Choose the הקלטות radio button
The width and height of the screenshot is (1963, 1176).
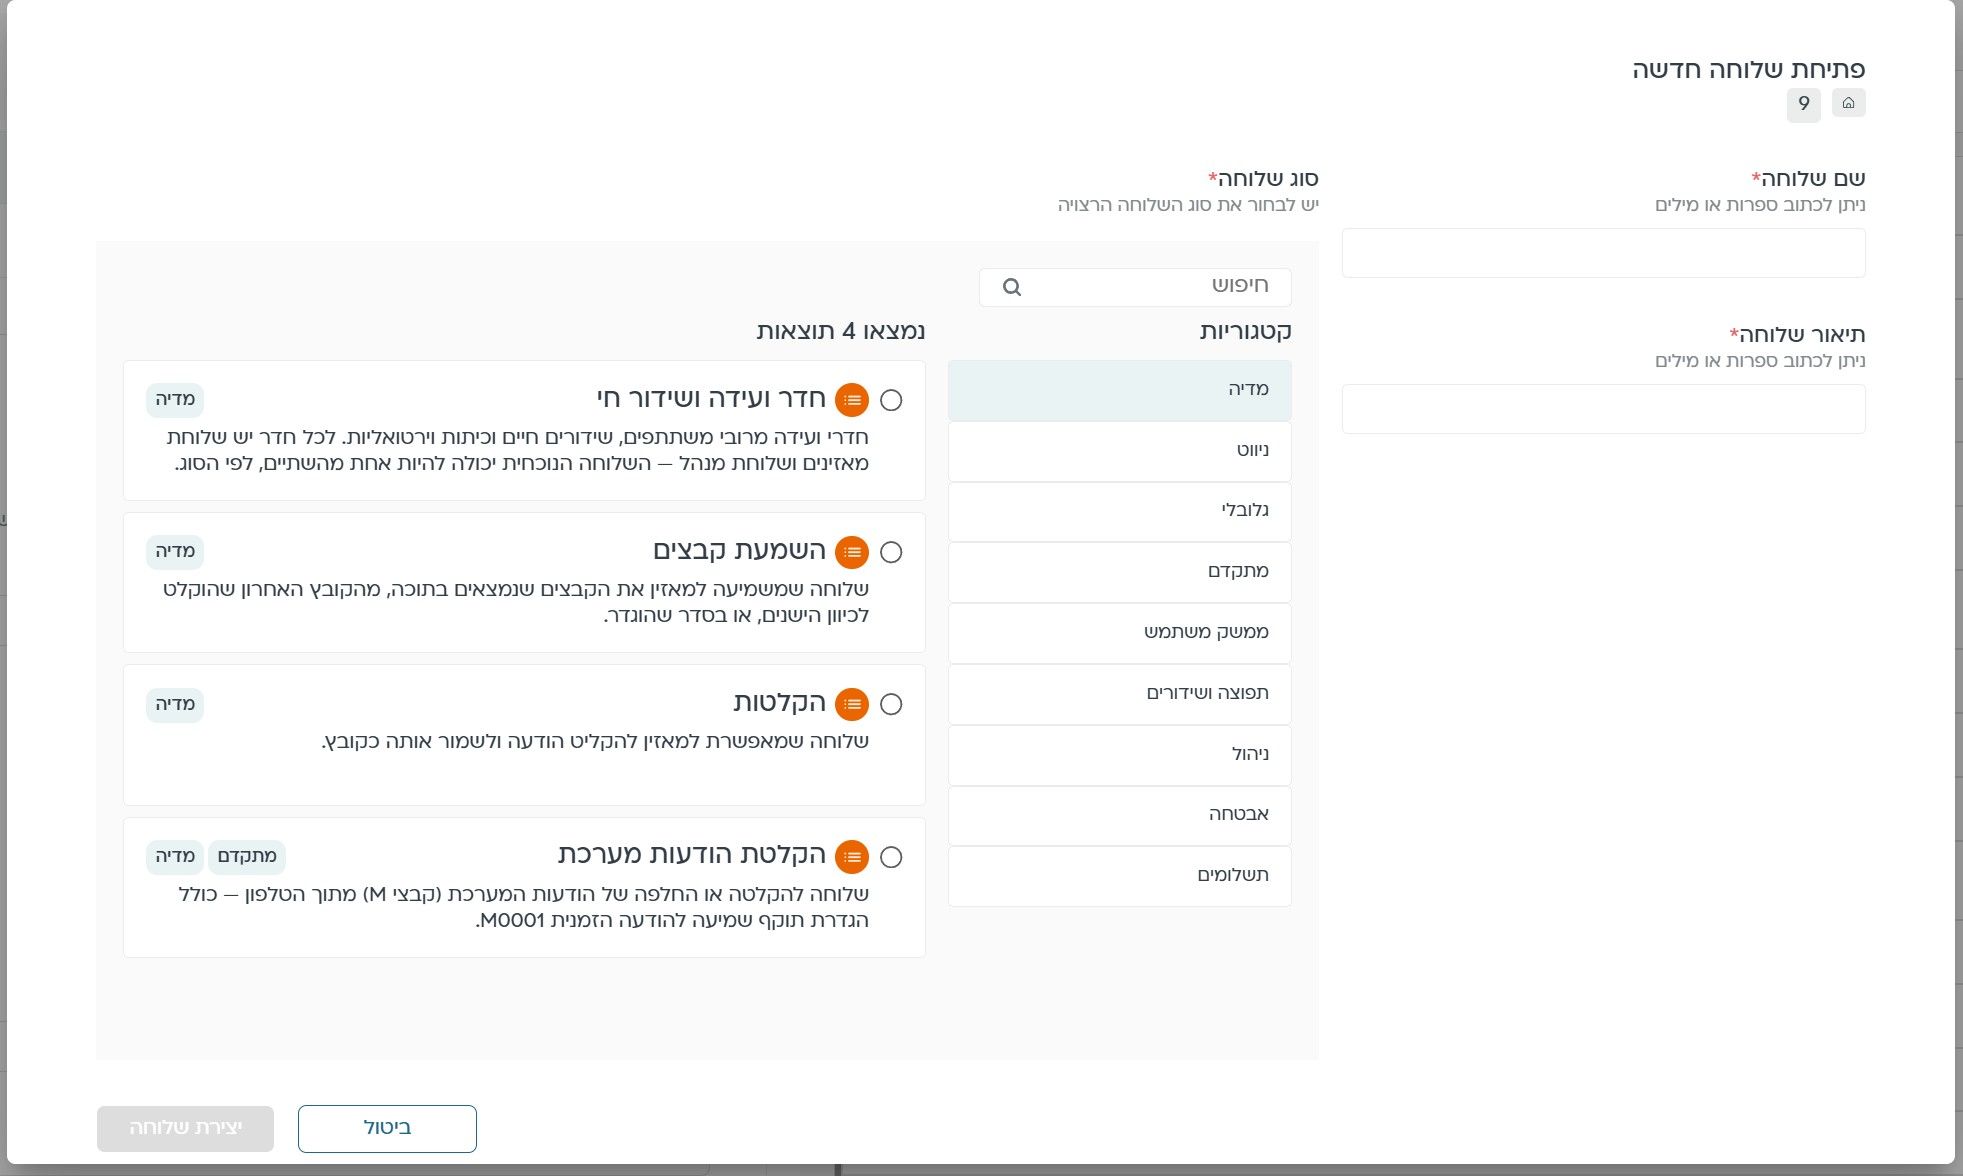pyautogui.click(x=891, y=704)
